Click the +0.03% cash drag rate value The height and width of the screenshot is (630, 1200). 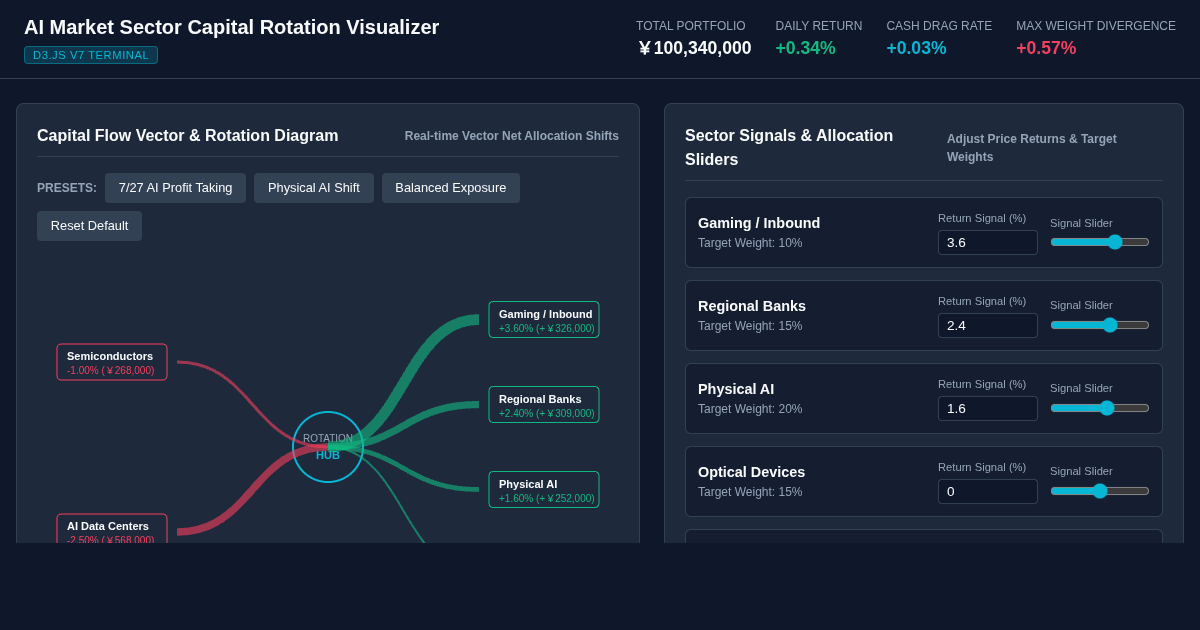point(916,48)
